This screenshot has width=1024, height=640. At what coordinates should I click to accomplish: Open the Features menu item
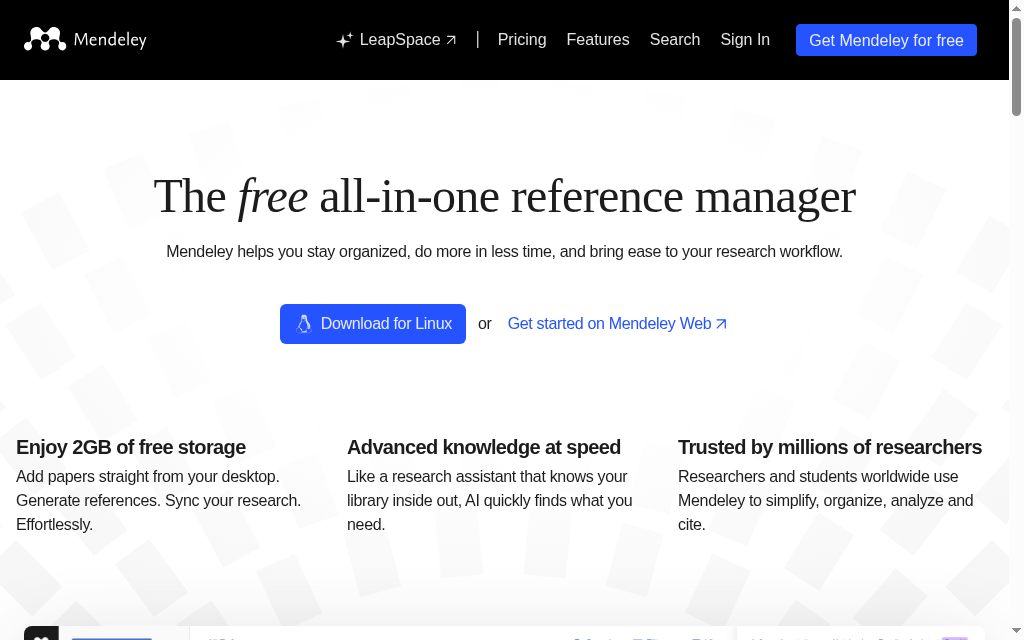coord(598,40)
